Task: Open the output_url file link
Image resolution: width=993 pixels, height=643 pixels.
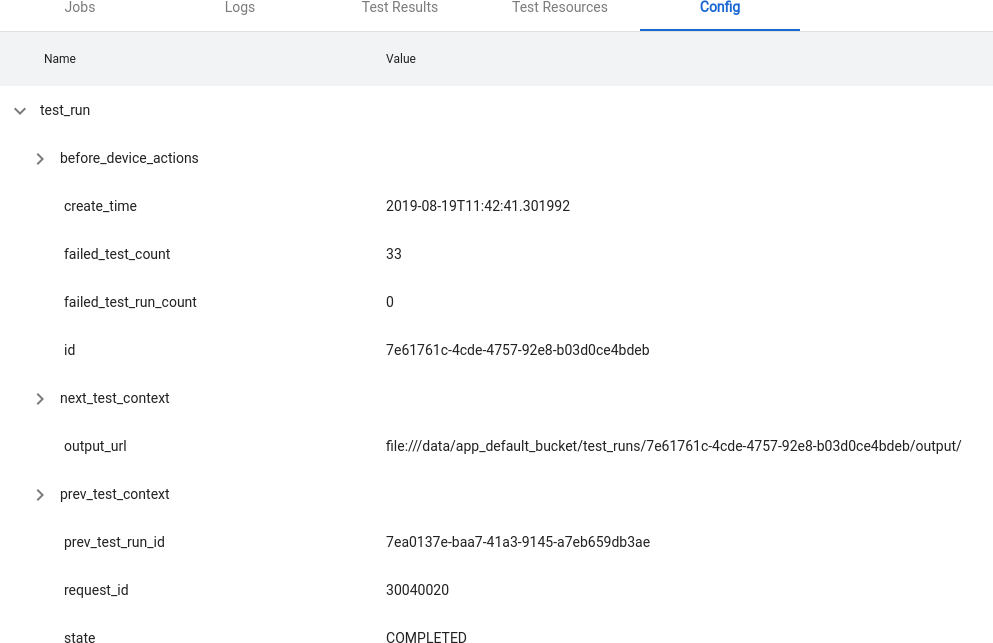Action: click(673, 446)
